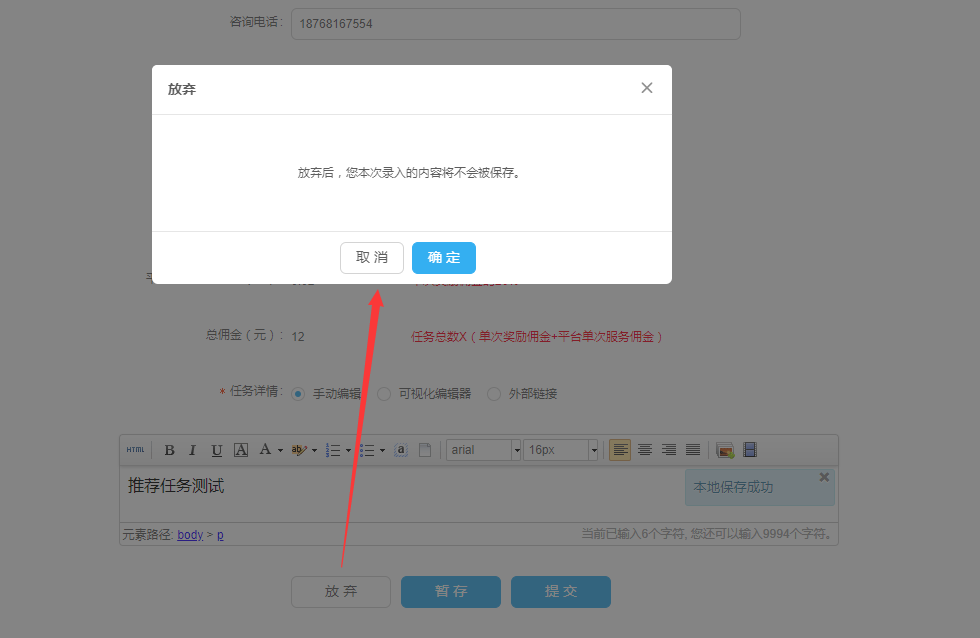980x638 pixels.
Task: Select the 外部链接 radio option
Action: (x=494, y=394)
